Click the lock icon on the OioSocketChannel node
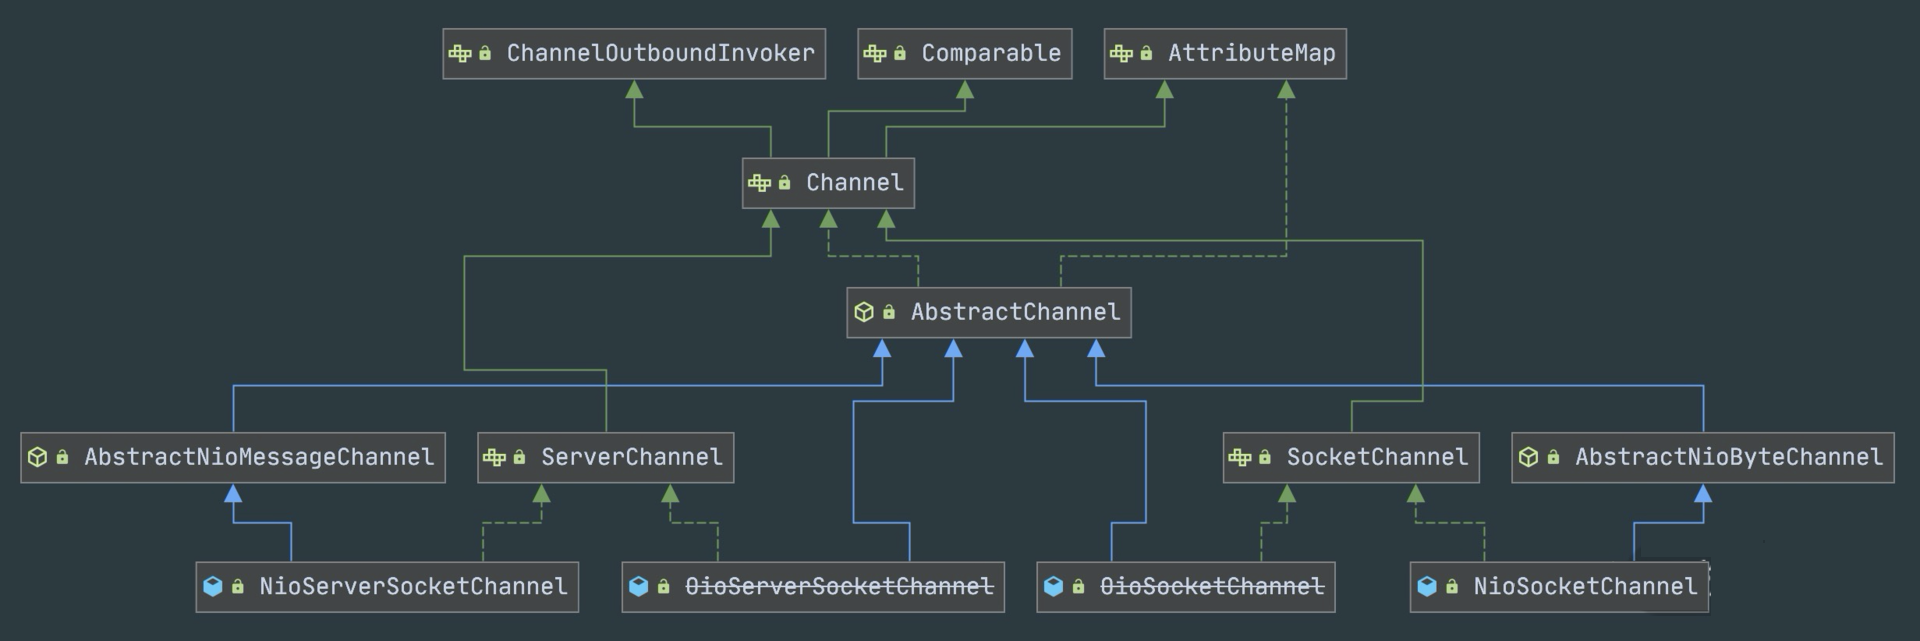 [1078, 586]
